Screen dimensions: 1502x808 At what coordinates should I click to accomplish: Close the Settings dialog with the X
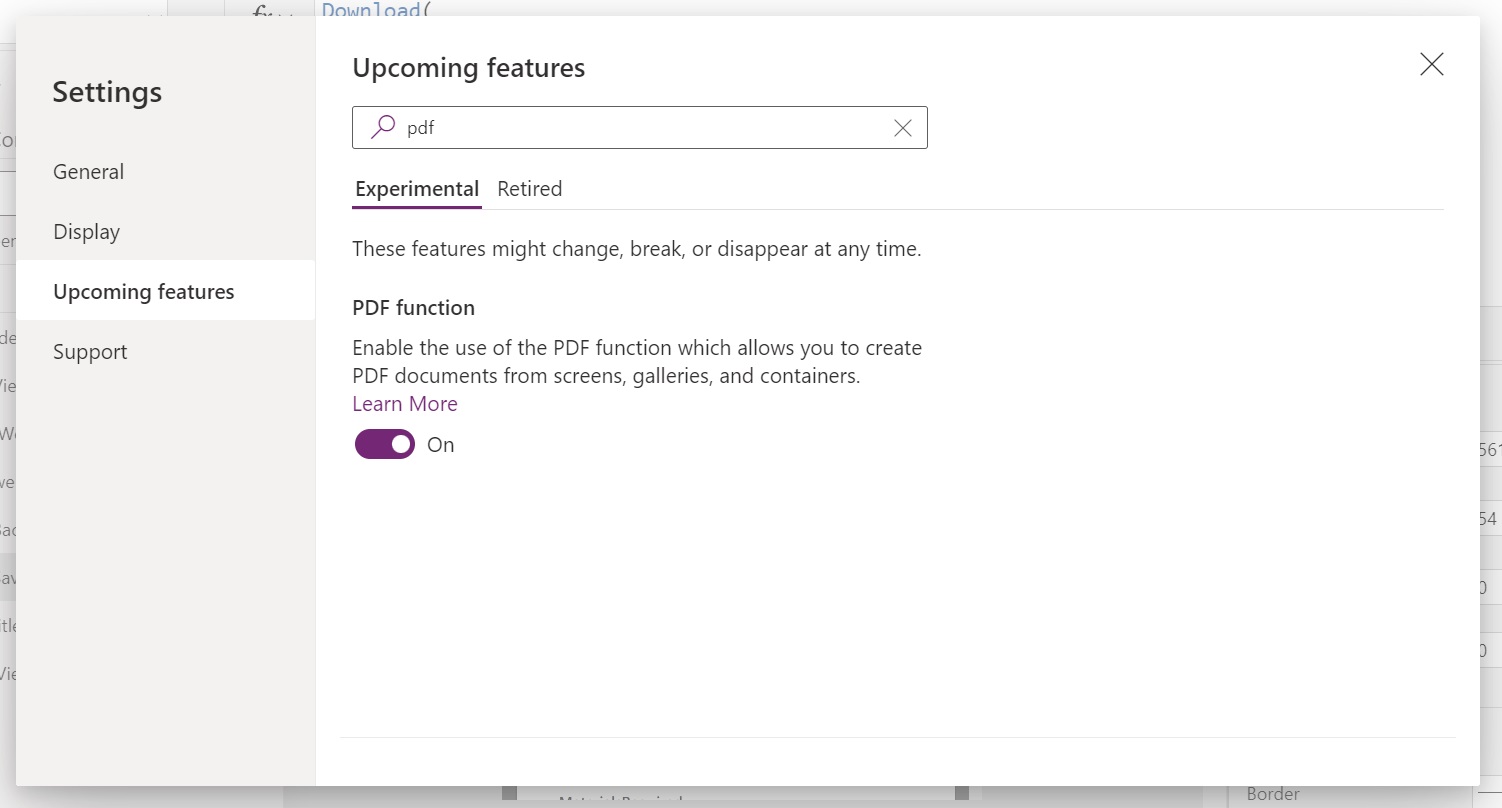[1431, 64]
